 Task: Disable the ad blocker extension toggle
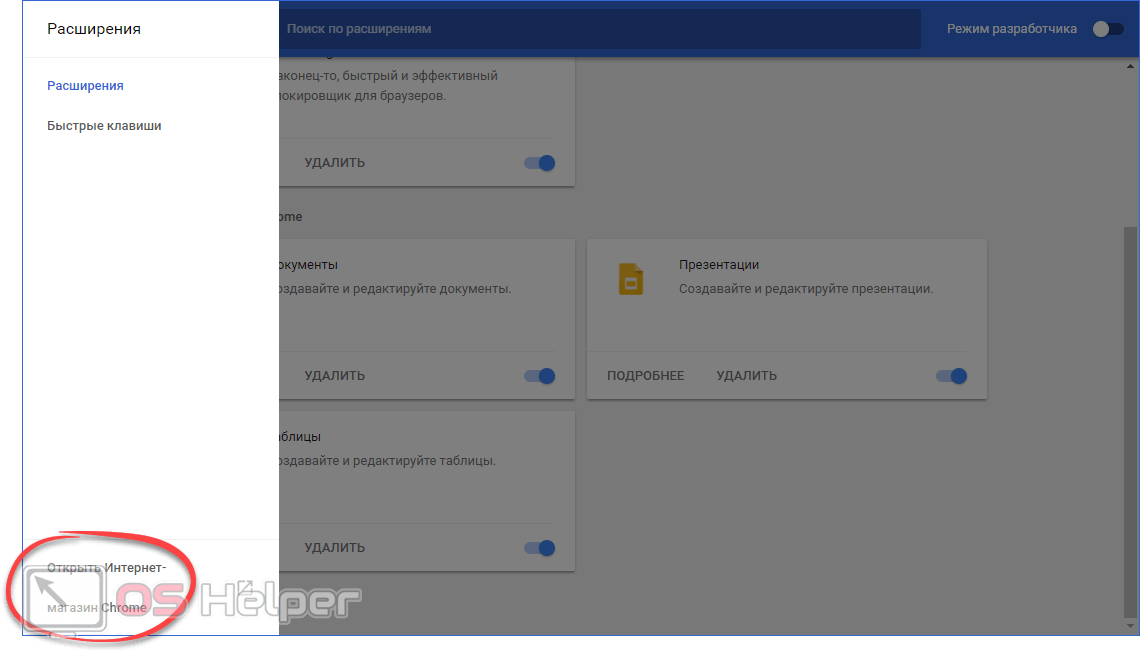[x=539, y=163]
